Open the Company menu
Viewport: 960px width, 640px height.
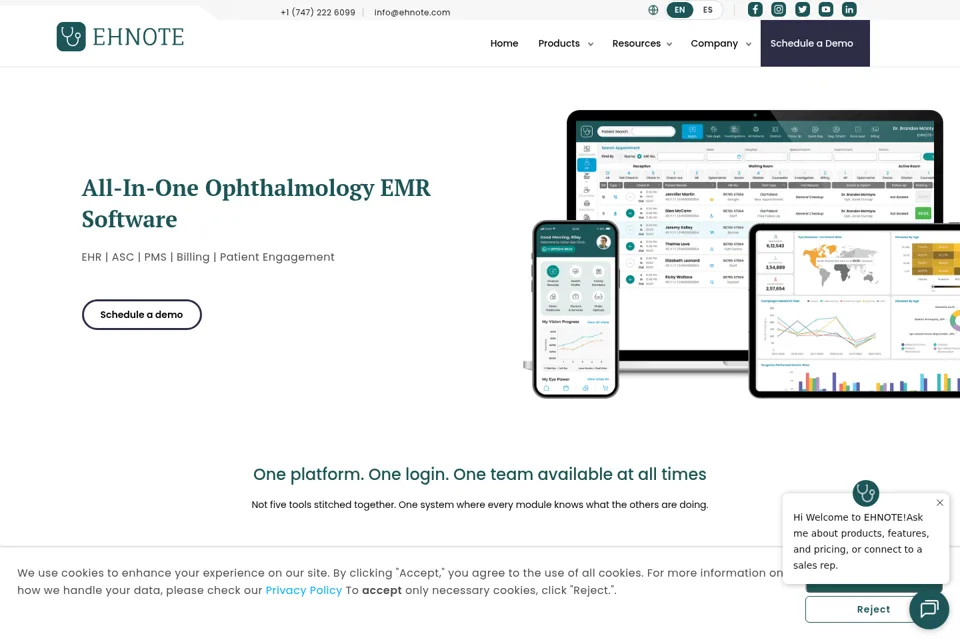(714, 43)
